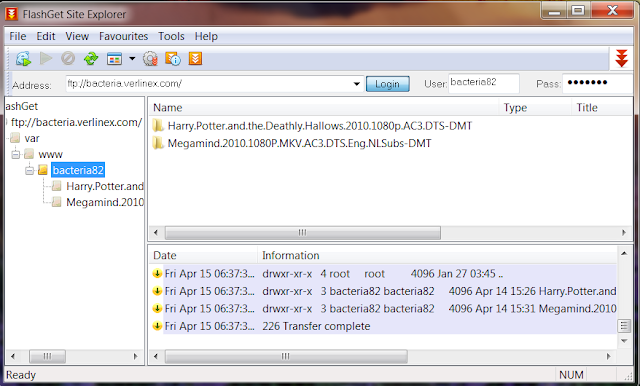Click the NUM indicator in the status bar
This screenshot has height=386, width=640.
571,375
